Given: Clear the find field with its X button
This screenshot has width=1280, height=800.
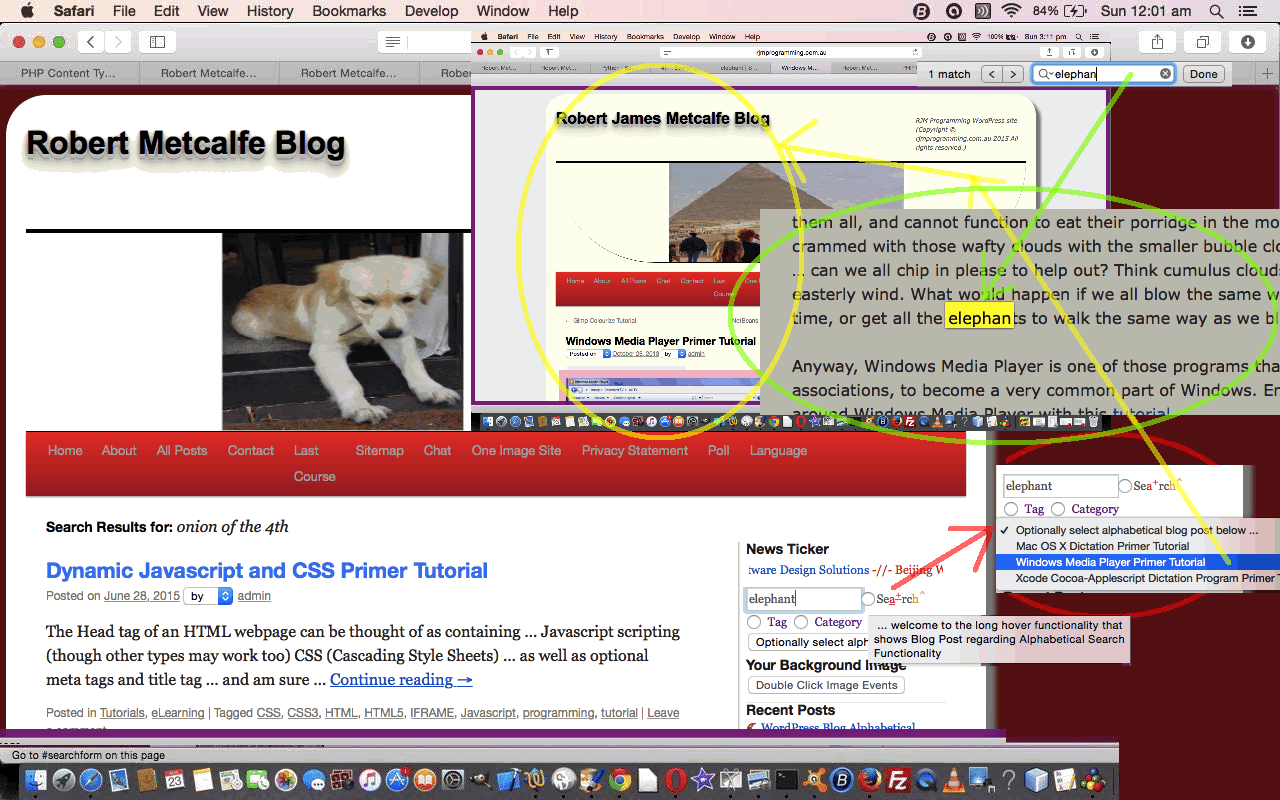Looking at the screenshot, I should coord(1165,74).
